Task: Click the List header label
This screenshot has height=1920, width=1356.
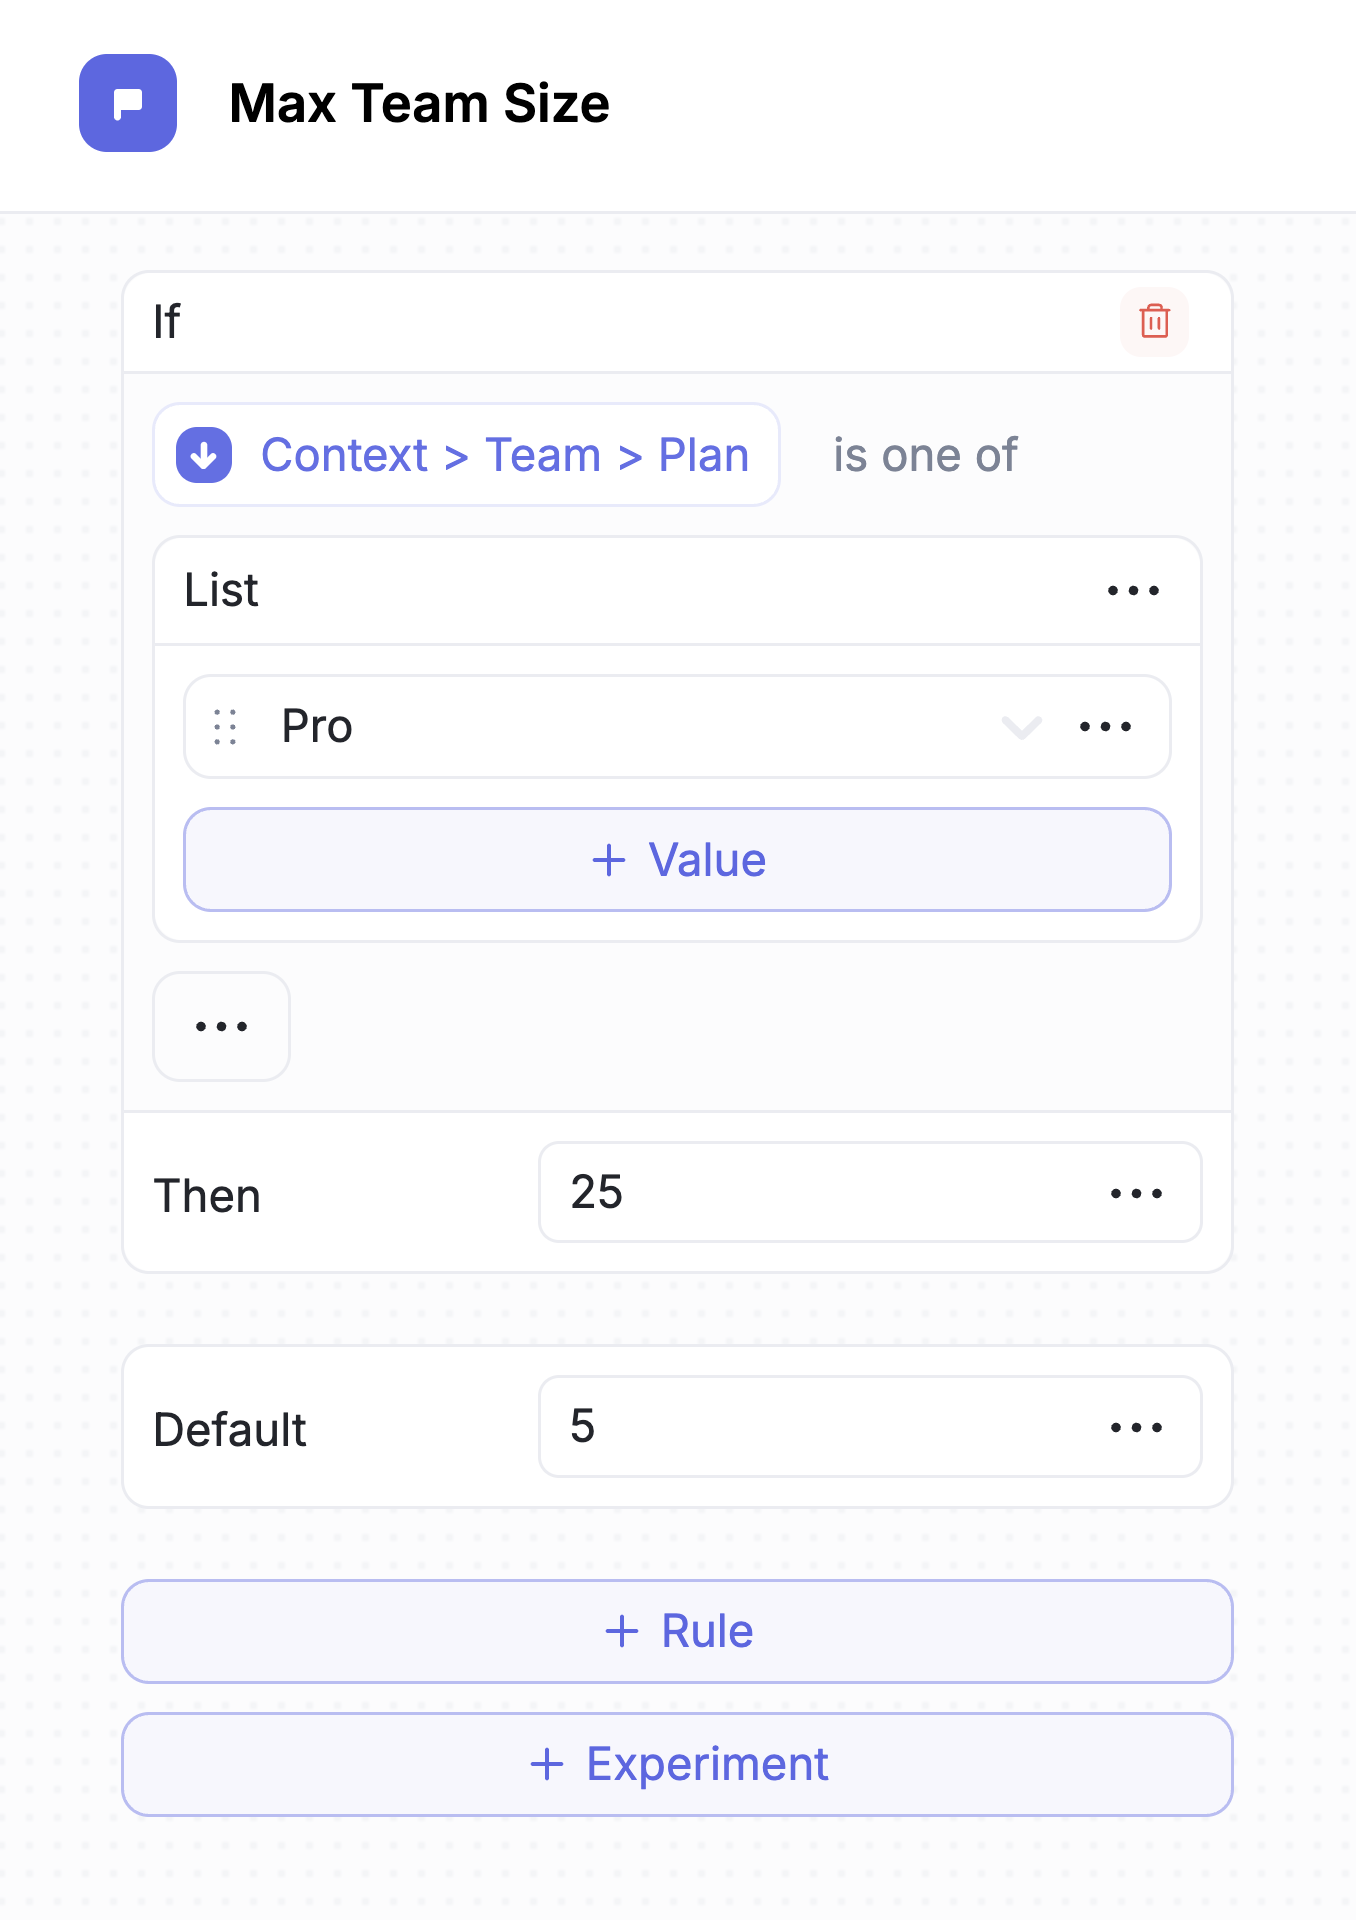Action: click(x=221, y=591)
